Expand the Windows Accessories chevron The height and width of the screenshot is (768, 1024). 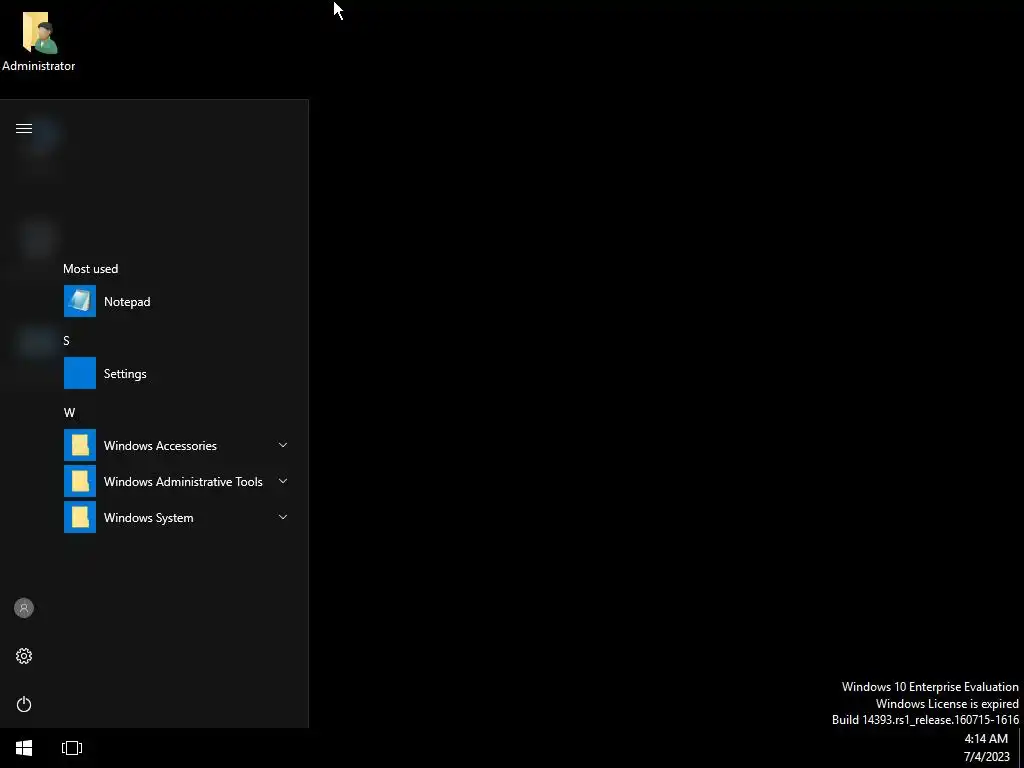click(x=283, y=445)
